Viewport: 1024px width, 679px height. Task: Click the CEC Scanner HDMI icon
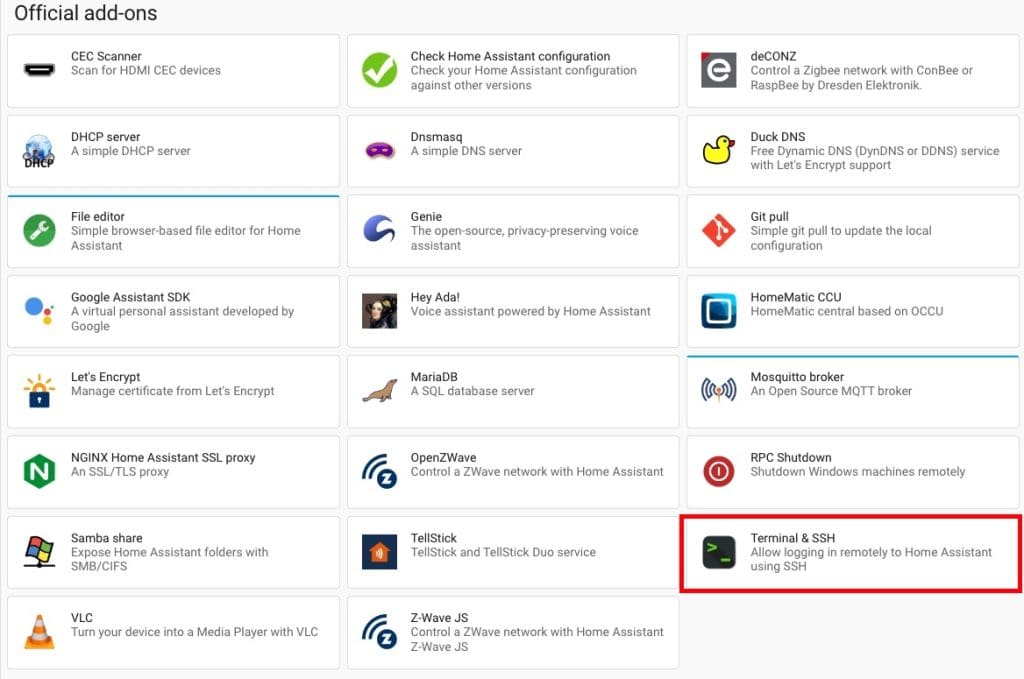39,71
